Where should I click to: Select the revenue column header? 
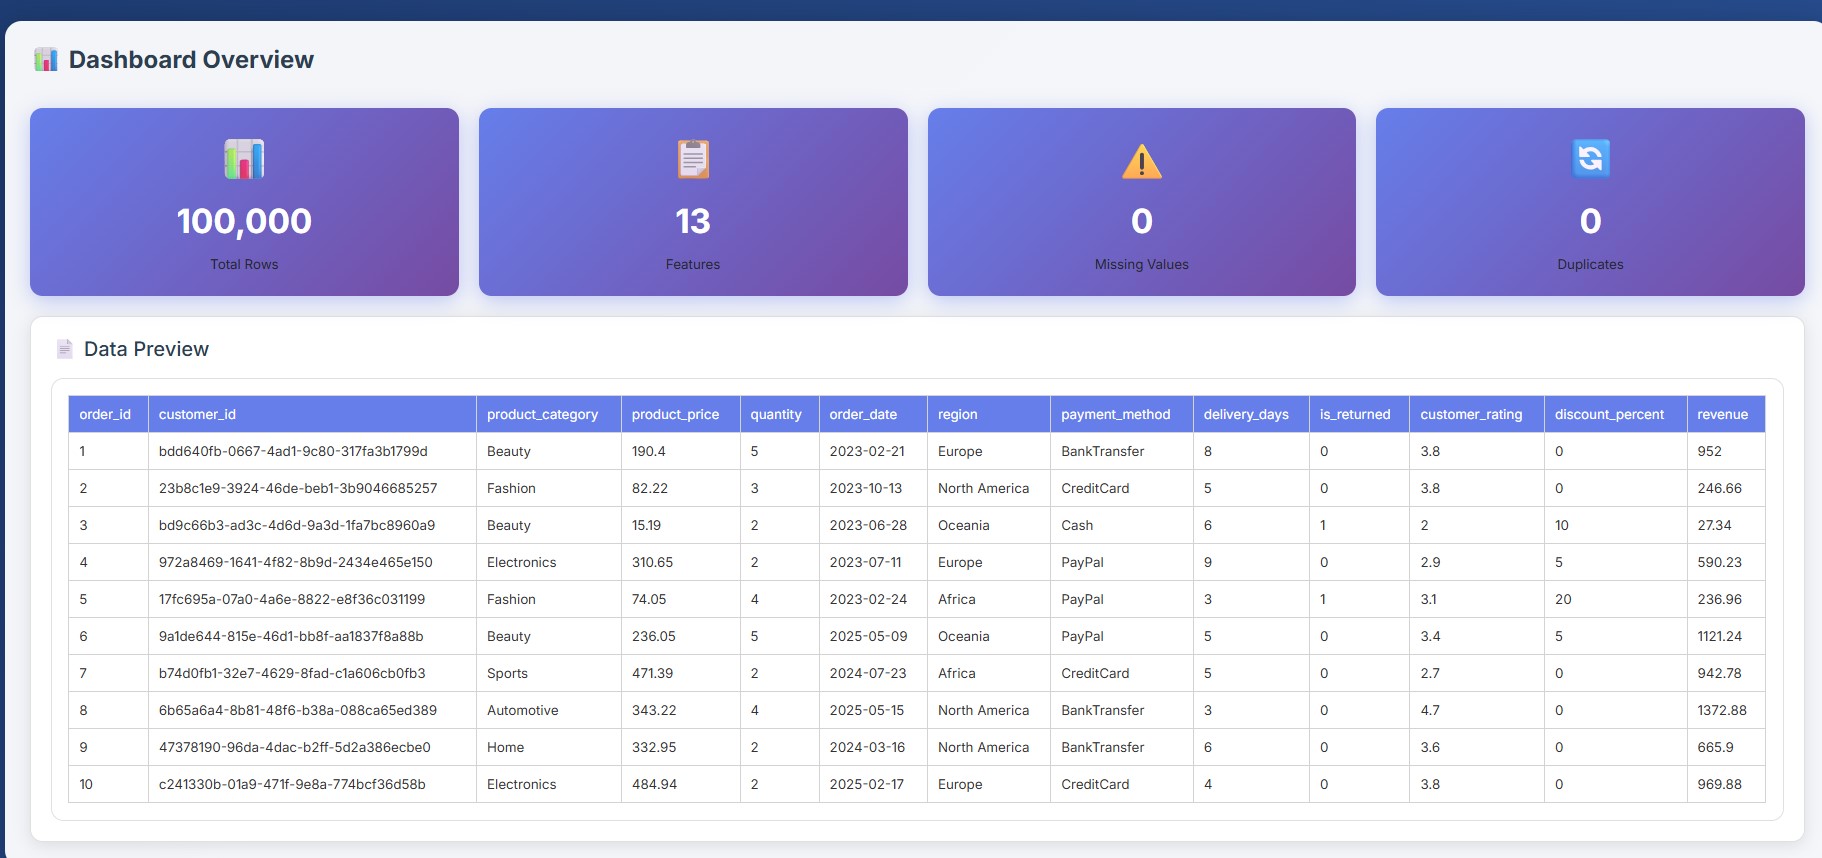1722,414
